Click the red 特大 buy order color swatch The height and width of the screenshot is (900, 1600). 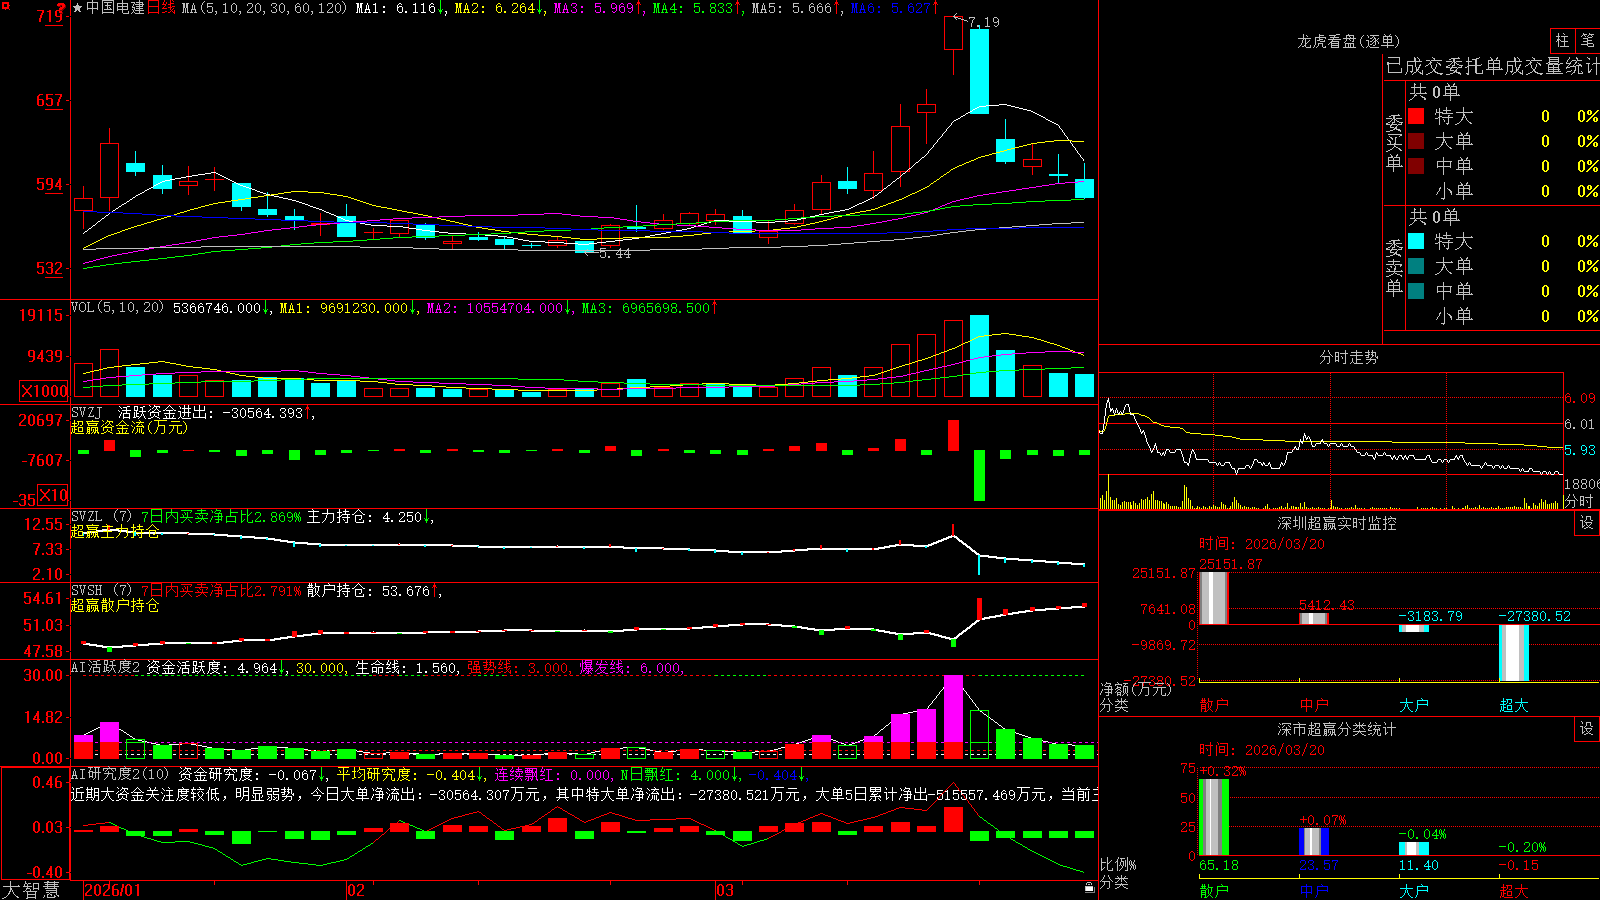(1416, 116)
